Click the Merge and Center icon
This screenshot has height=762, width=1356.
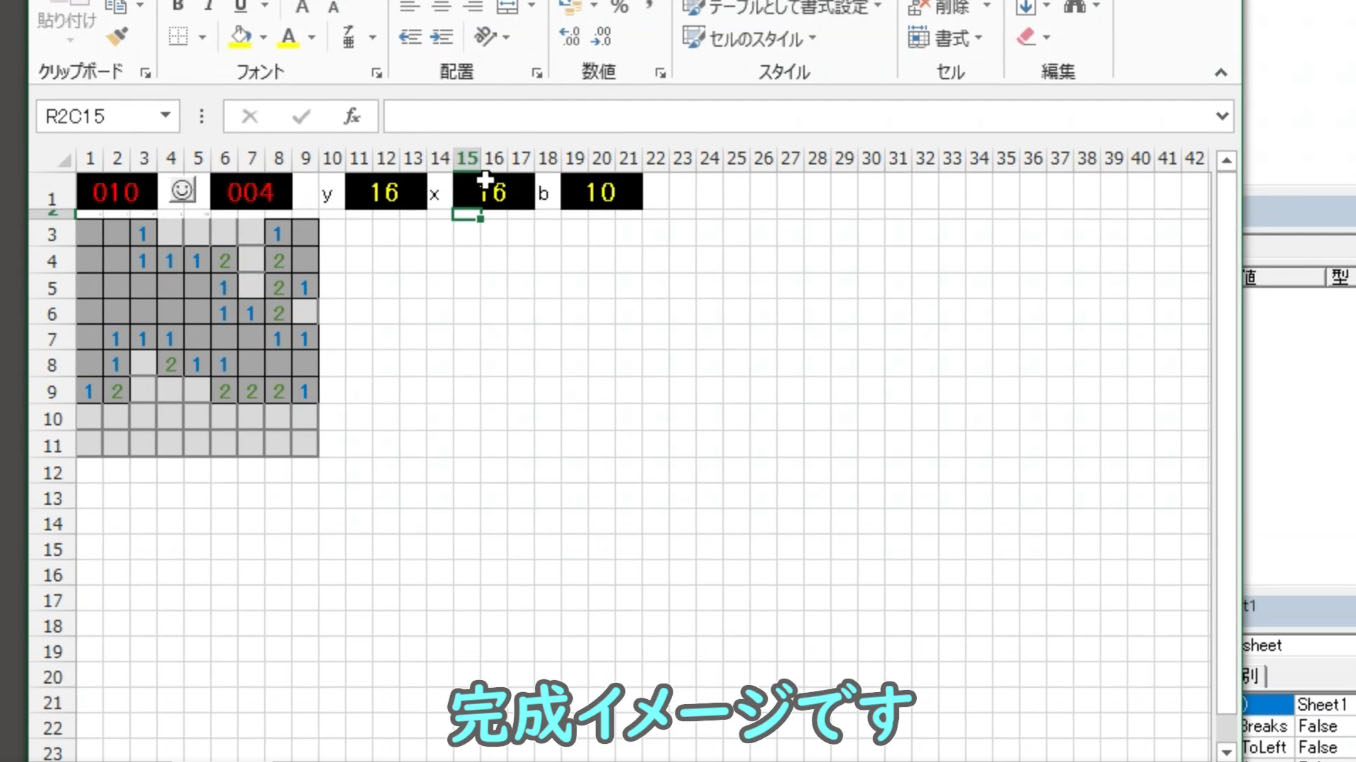(x=508, y=6)
